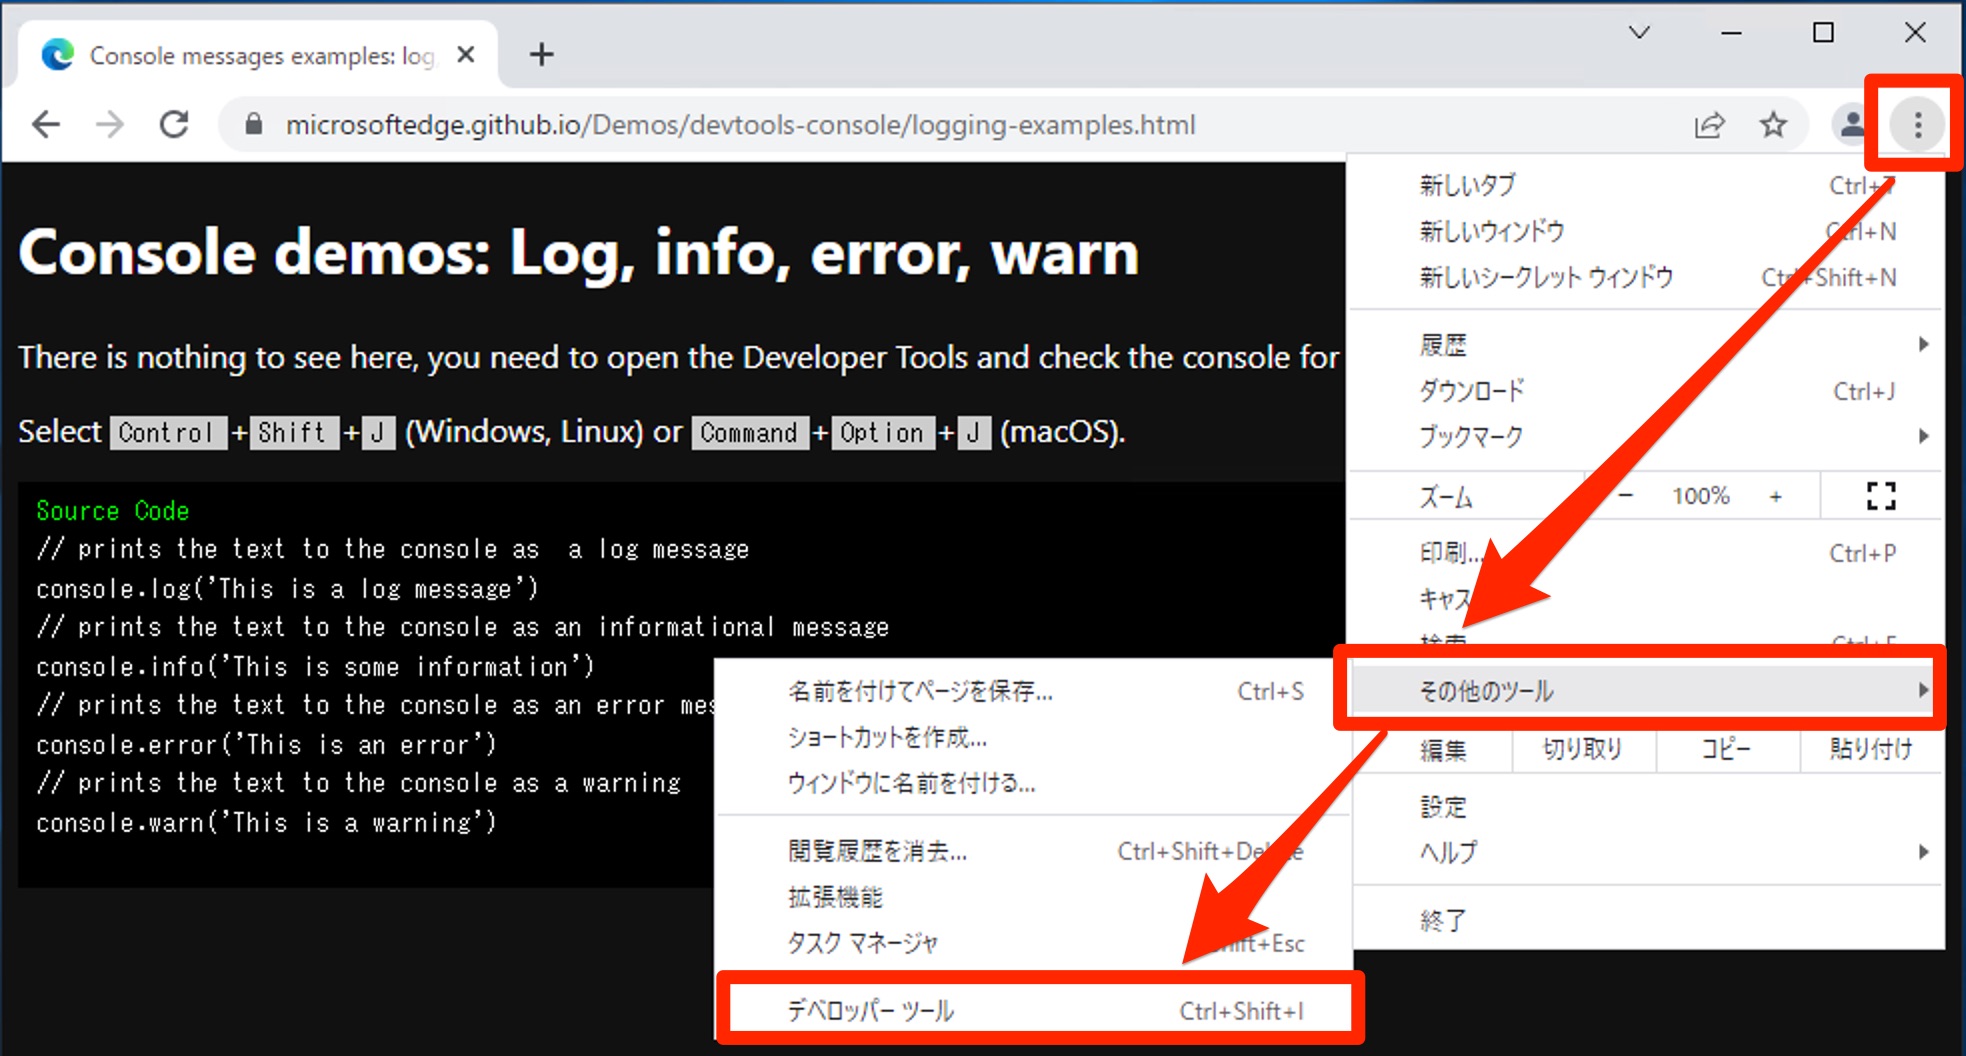The image size is (1966, 1056).
Task: Click the padlock site security icon
Action: 253,124
